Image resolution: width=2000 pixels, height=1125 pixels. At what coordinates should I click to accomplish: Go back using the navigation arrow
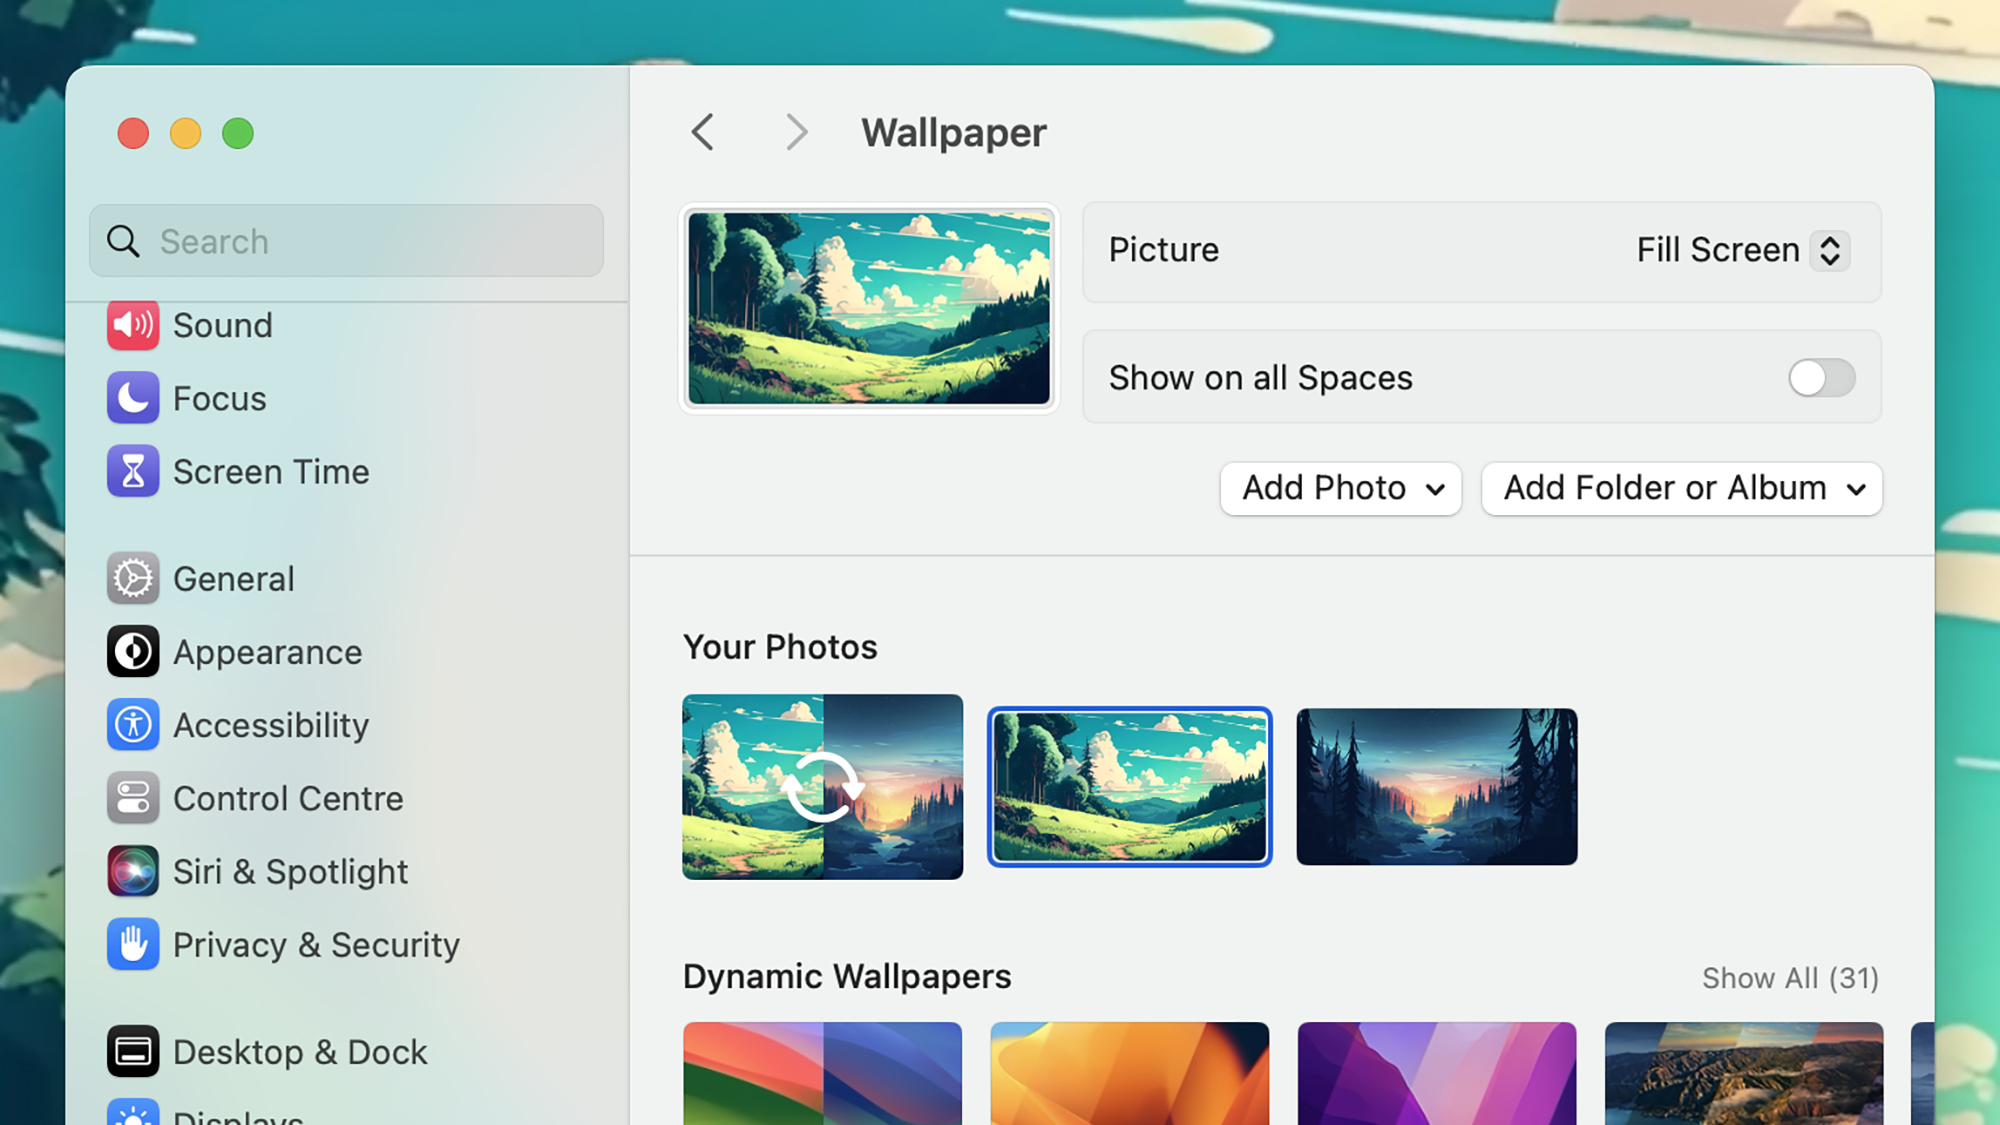(x=703, y=132)
